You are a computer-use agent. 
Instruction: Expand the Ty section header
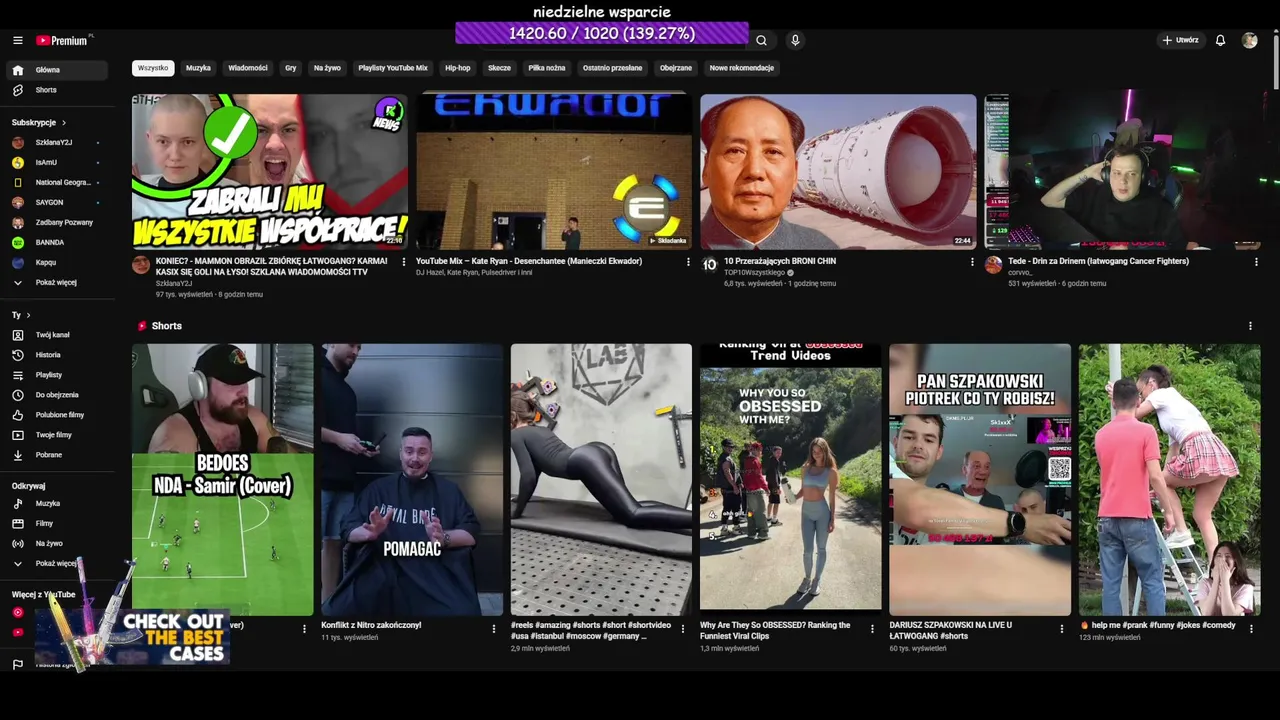(x=21, y=315)
